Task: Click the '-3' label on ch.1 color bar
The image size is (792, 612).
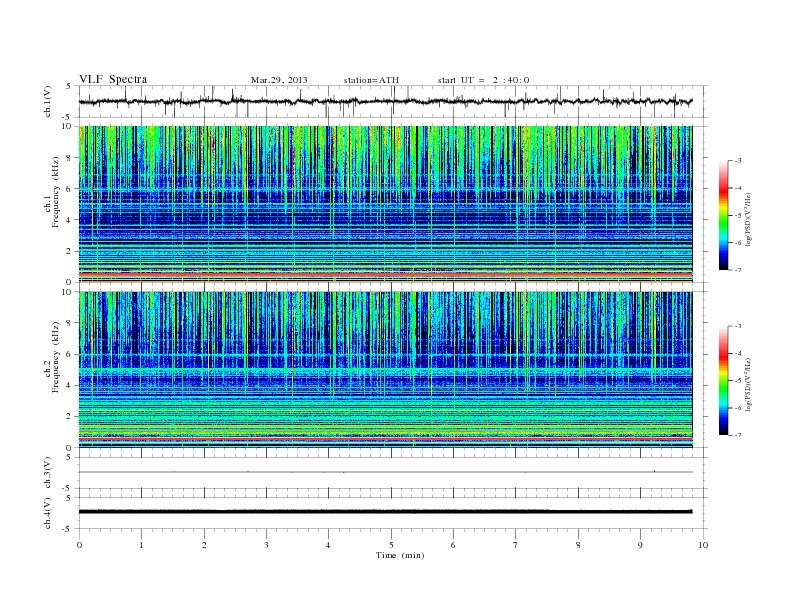Action: pos(738,161)
